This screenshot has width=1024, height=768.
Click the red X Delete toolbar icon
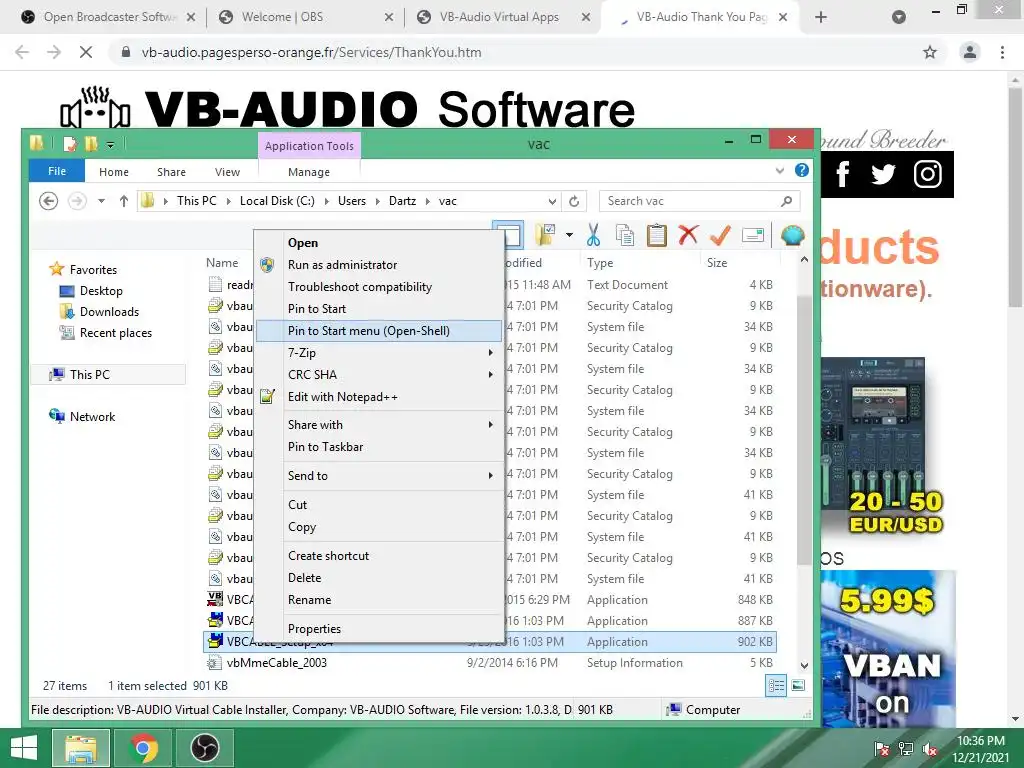point(688,235)
